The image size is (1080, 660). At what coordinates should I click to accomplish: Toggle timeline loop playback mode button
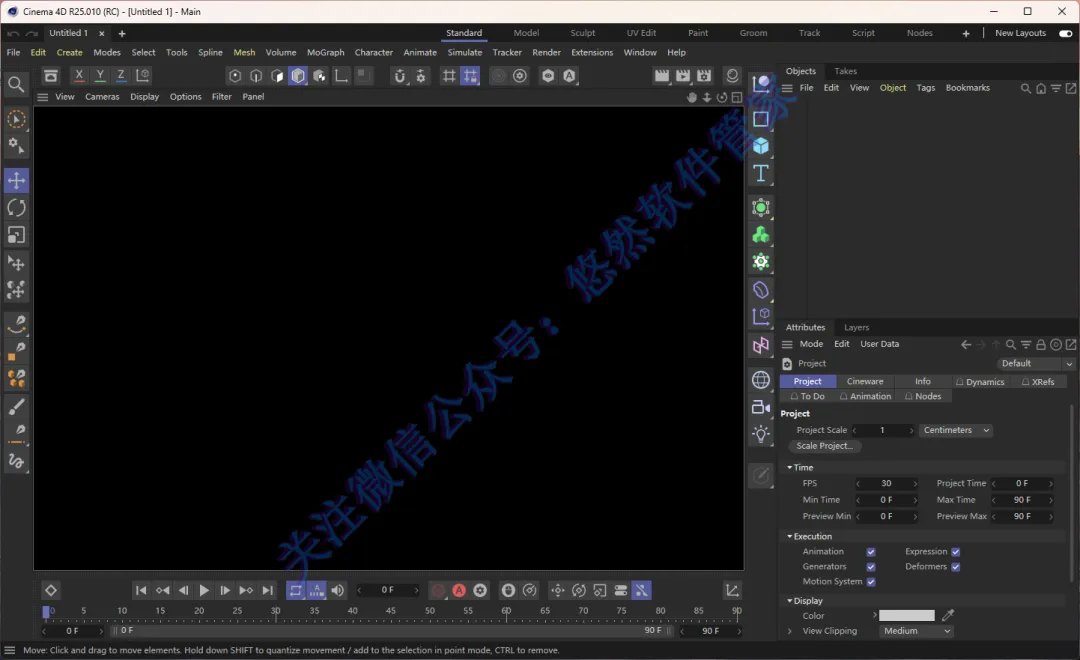click(x=295, y=590)
